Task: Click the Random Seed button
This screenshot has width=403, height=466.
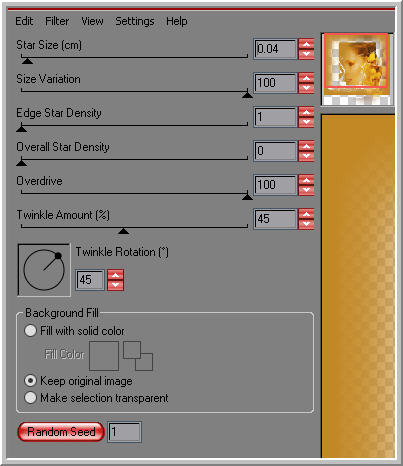Action: point(61,432)
